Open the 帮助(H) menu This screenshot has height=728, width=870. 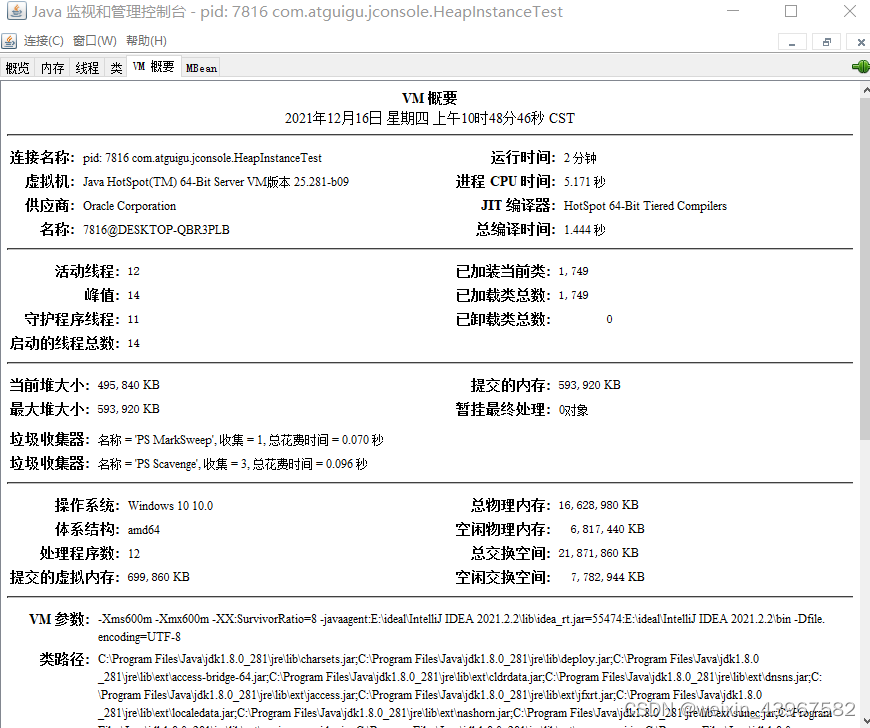point(146,41)
